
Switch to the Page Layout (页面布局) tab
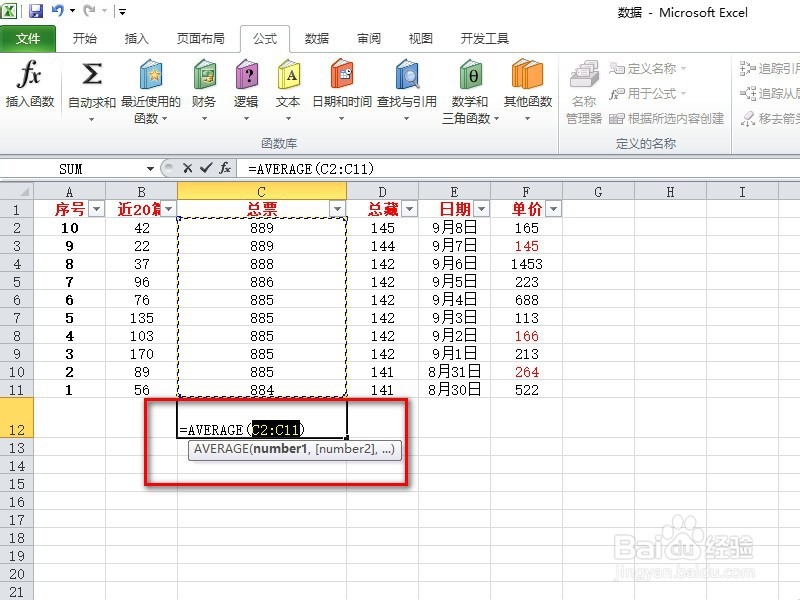click(201, 39)
